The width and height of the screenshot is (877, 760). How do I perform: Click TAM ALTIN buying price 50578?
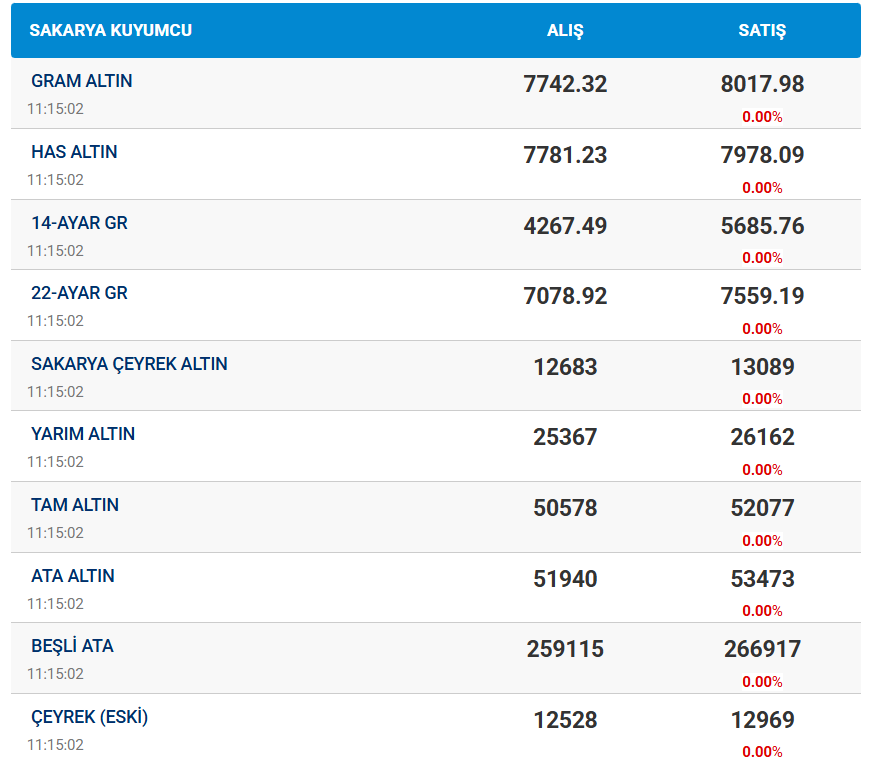(565, 508)
